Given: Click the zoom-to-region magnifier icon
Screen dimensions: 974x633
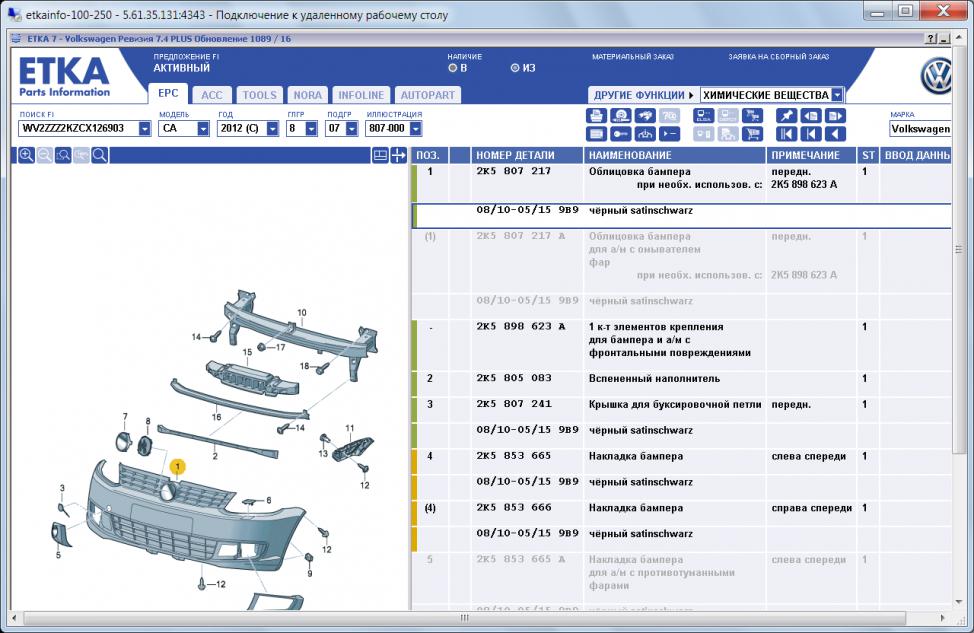Looking at the screenshot, I should tap(63, 155).
